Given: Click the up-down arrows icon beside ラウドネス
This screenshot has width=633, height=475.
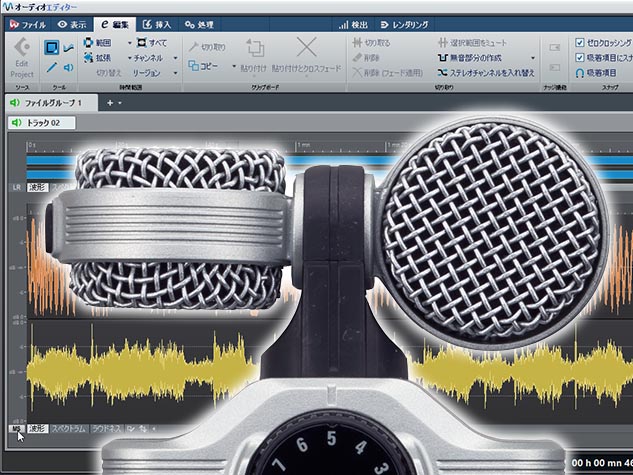Looking at the screenshot, I should pyautogui.click(x=143, y=429).
